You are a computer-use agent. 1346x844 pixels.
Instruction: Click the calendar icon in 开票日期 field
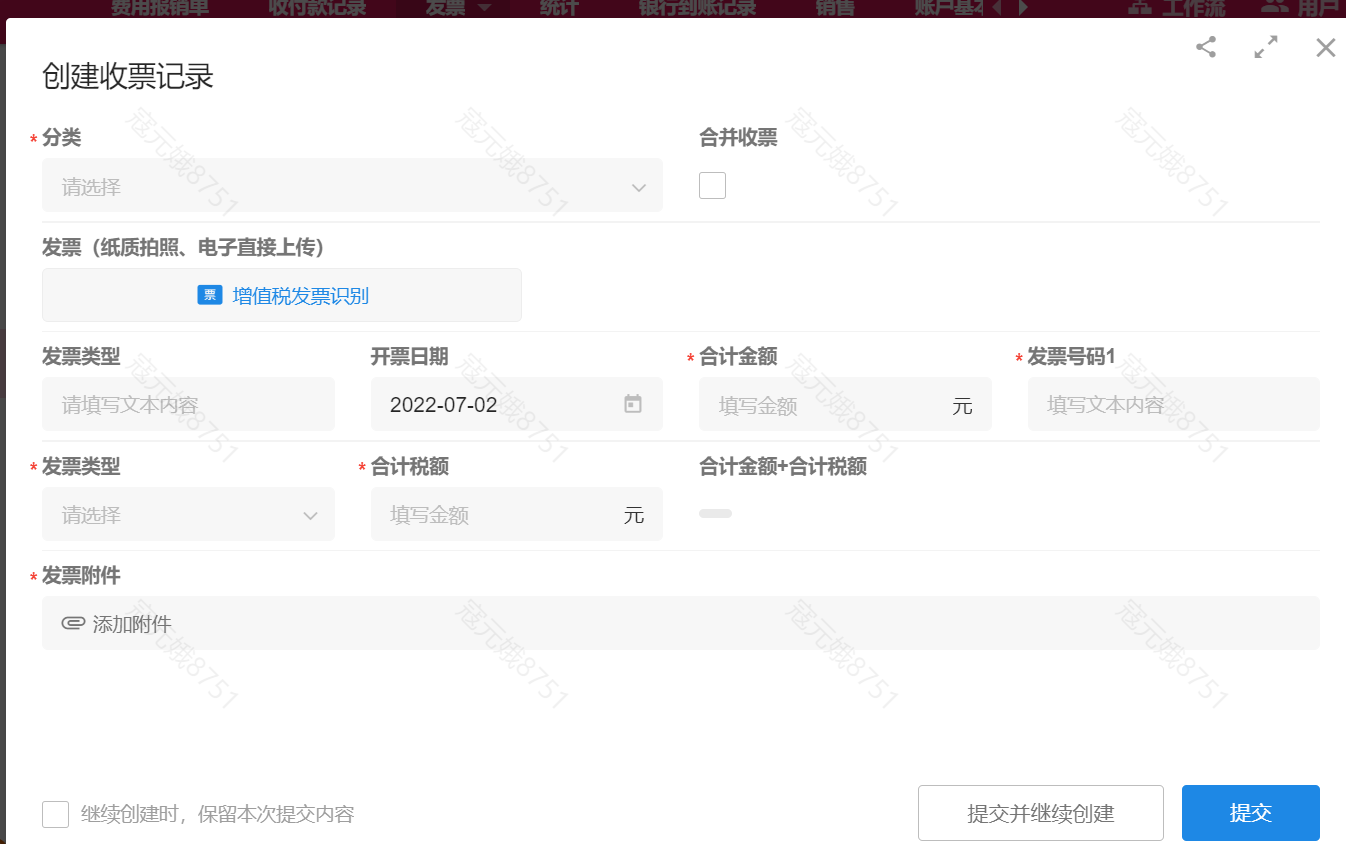point(631,404)
